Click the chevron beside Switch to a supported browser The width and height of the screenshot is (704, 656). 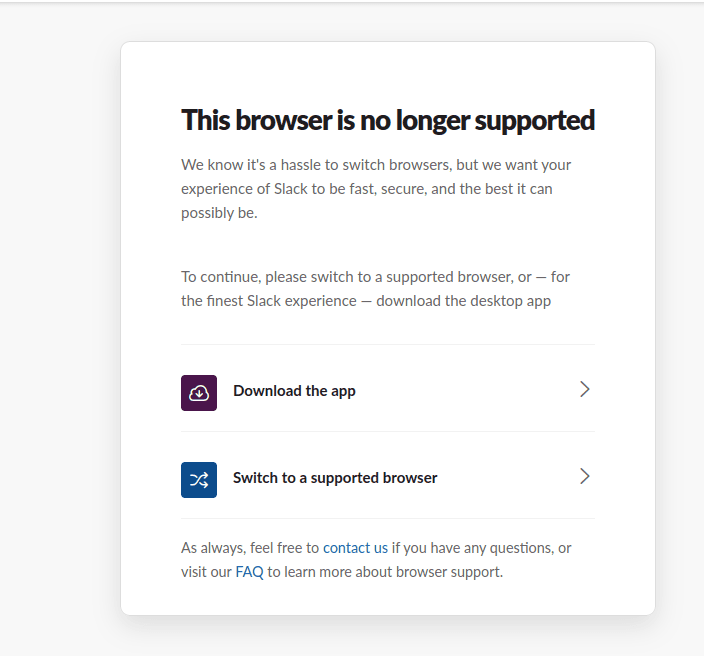[x=585, y=477]
